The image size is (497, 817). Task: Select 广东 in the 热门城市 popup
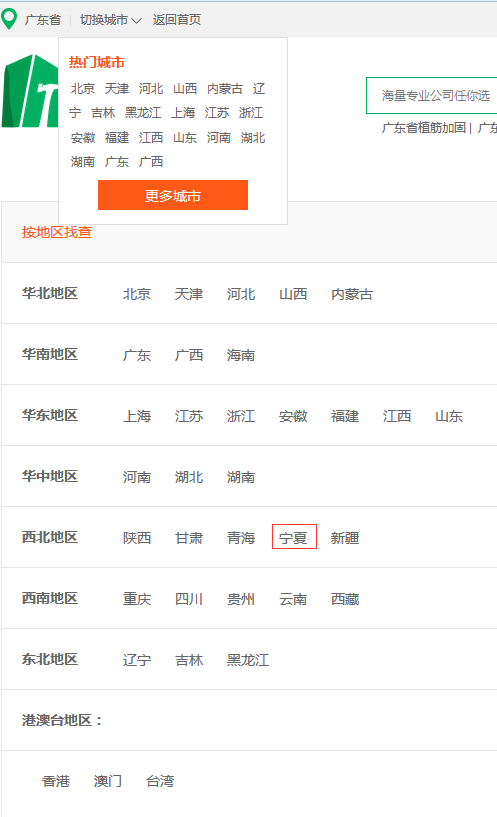(117, 162)
